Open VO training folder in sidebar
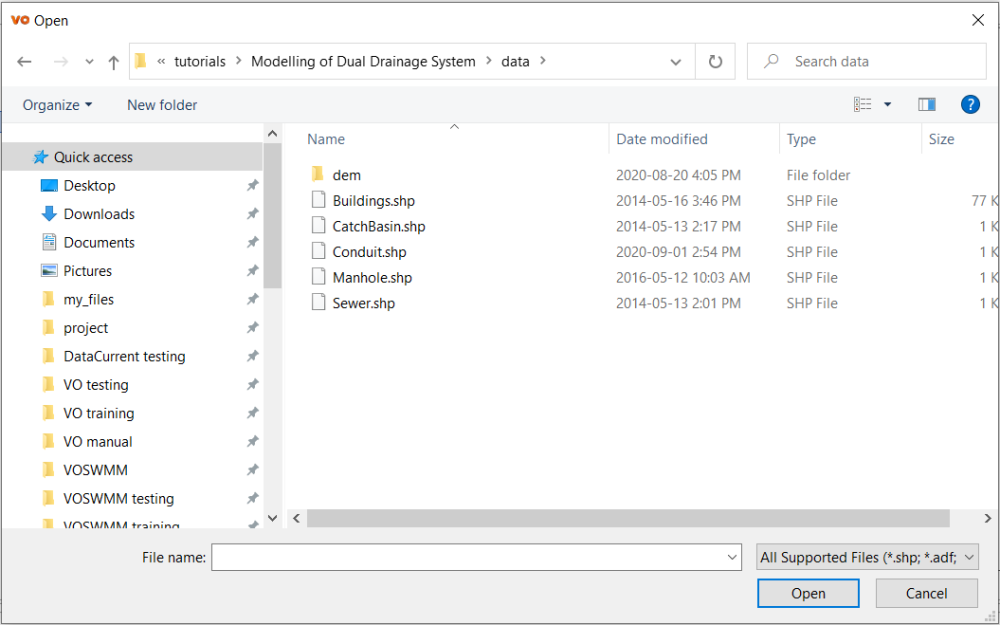1000x625 pixels. point(98,413)
